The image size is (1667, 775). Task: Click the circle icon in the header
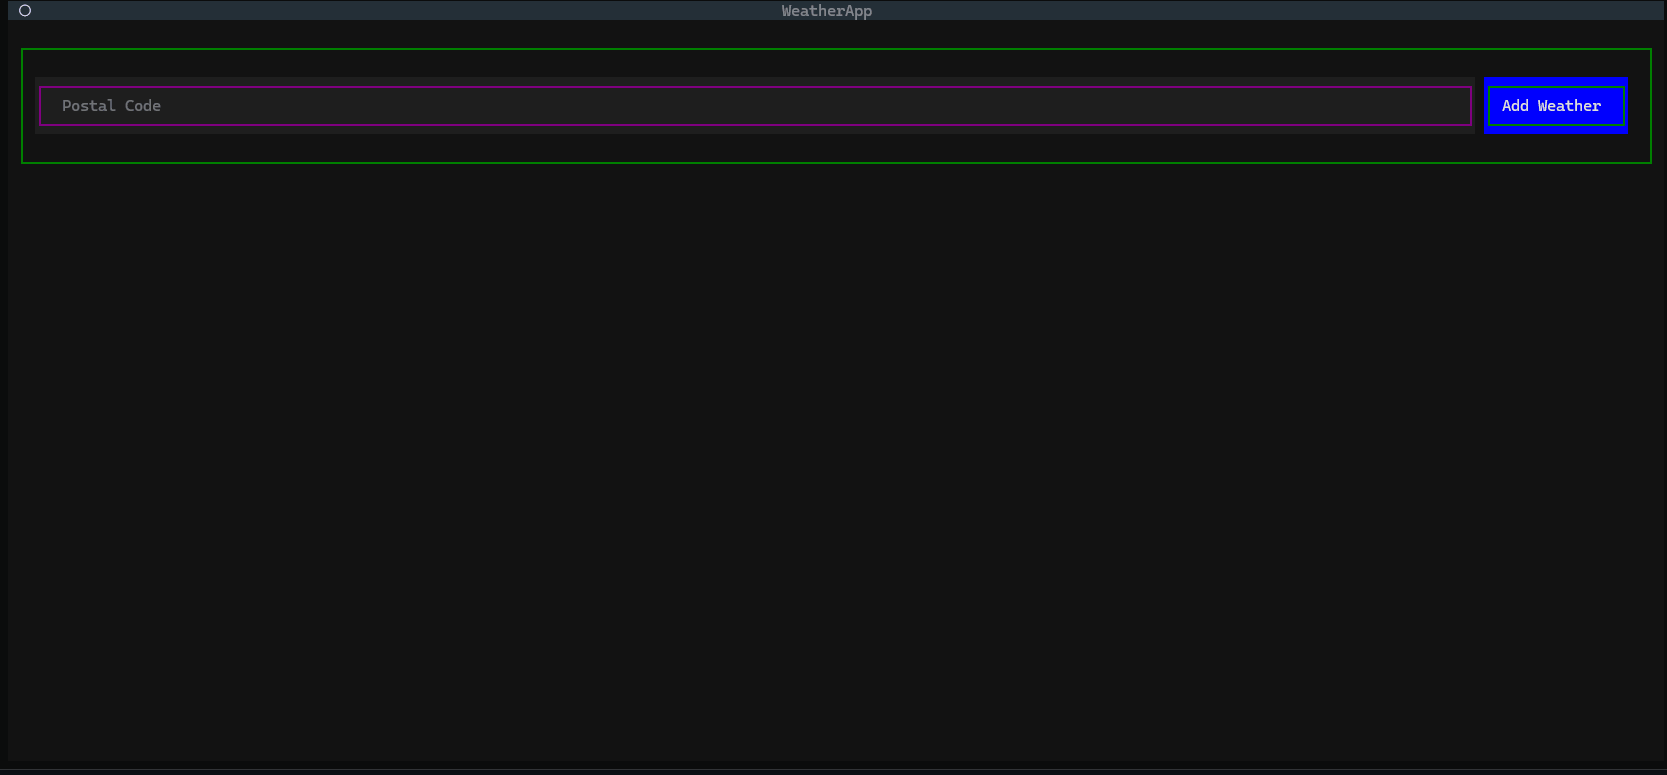(25, 11)
